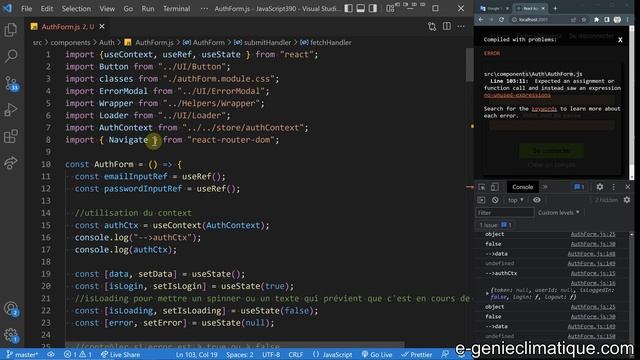The height and width of the screenshot is (360, 640).
Task: Open the no-unused-expressions rule link
Action: (517, 95)
